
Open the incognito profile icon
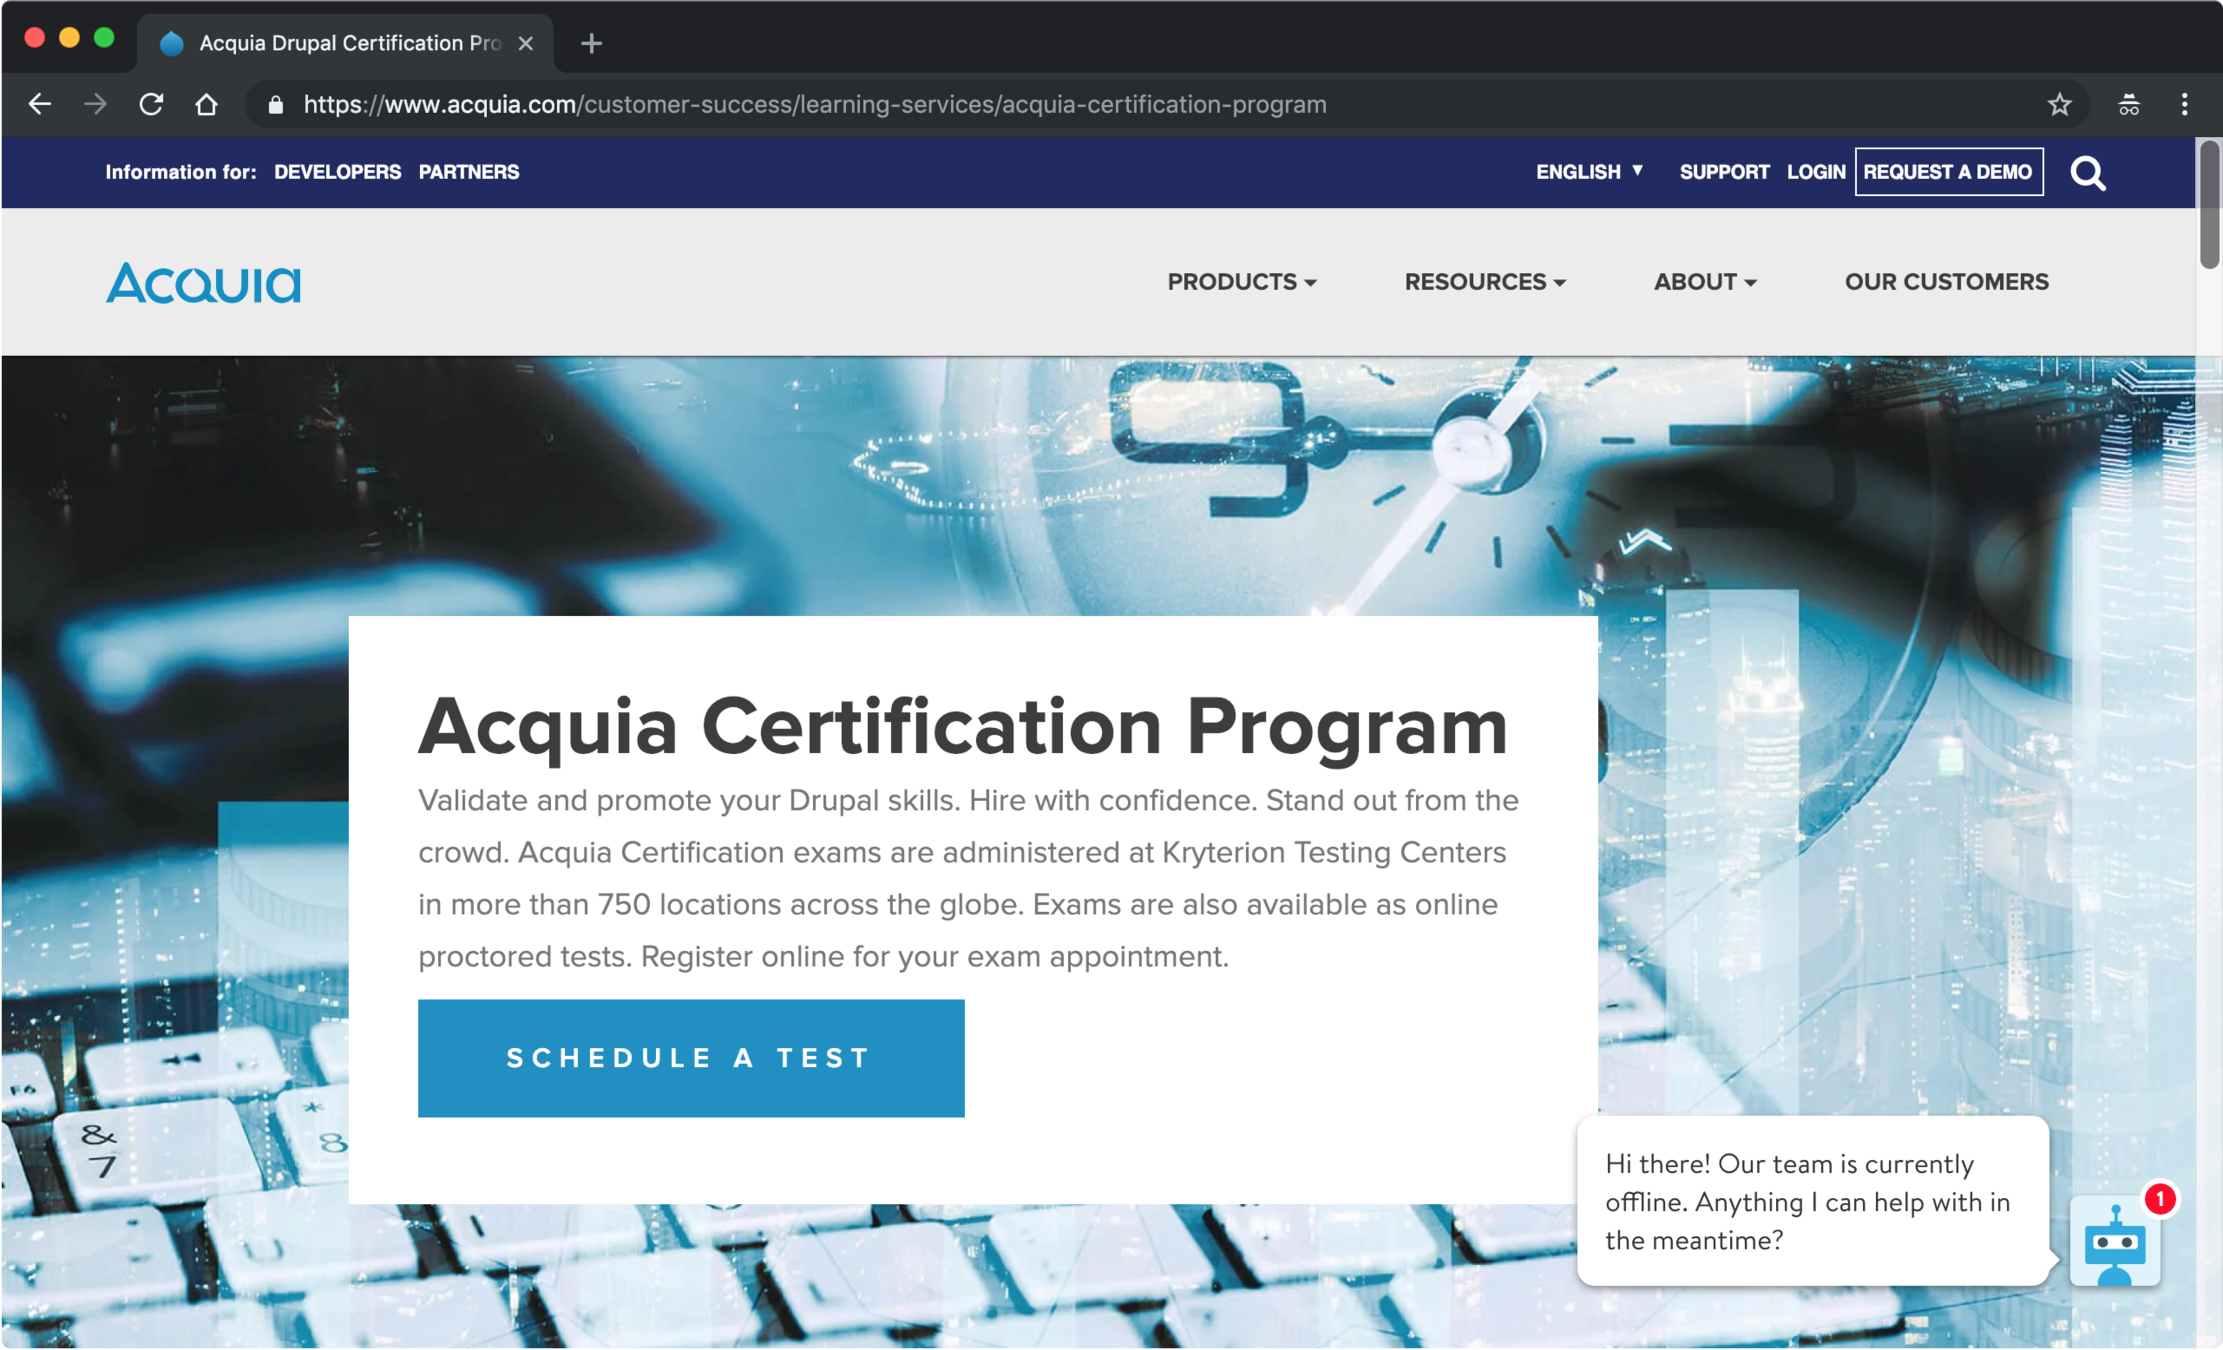tap(2129, 104)
